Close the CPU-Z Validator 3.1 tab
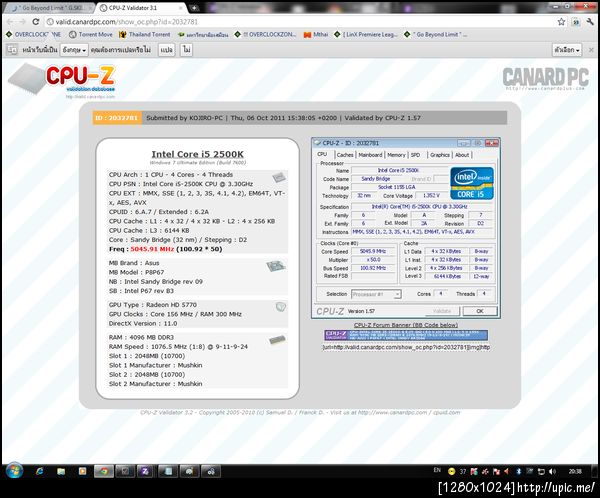 181,8
